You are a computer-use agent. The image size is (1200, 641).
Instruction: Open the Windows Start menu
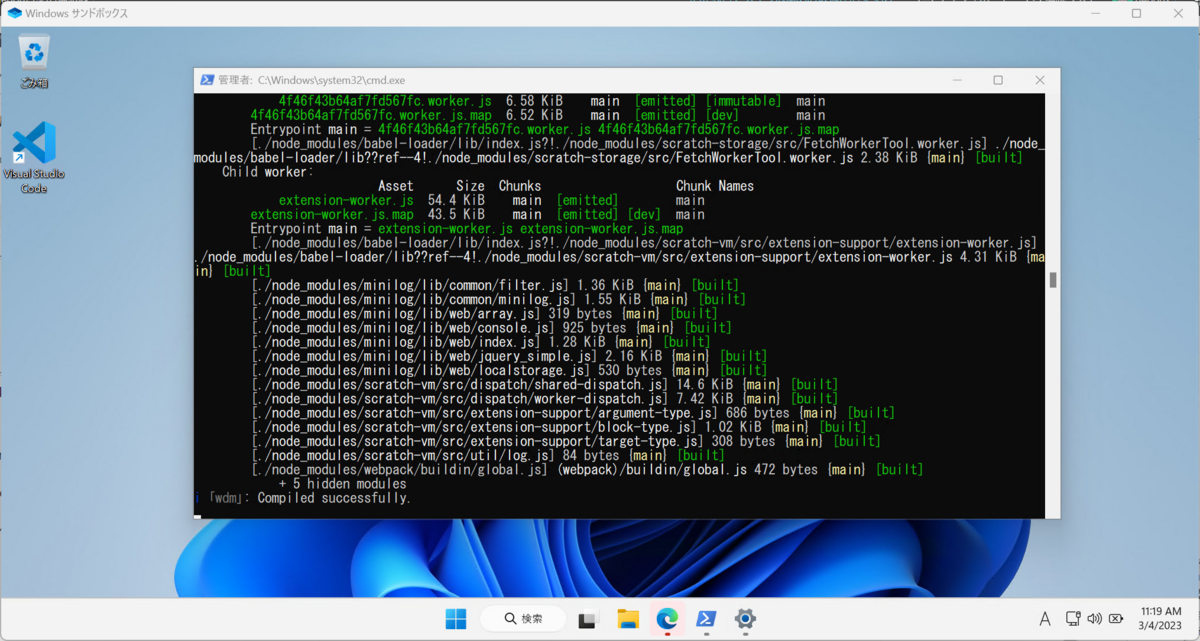click(x=456, y=619)
